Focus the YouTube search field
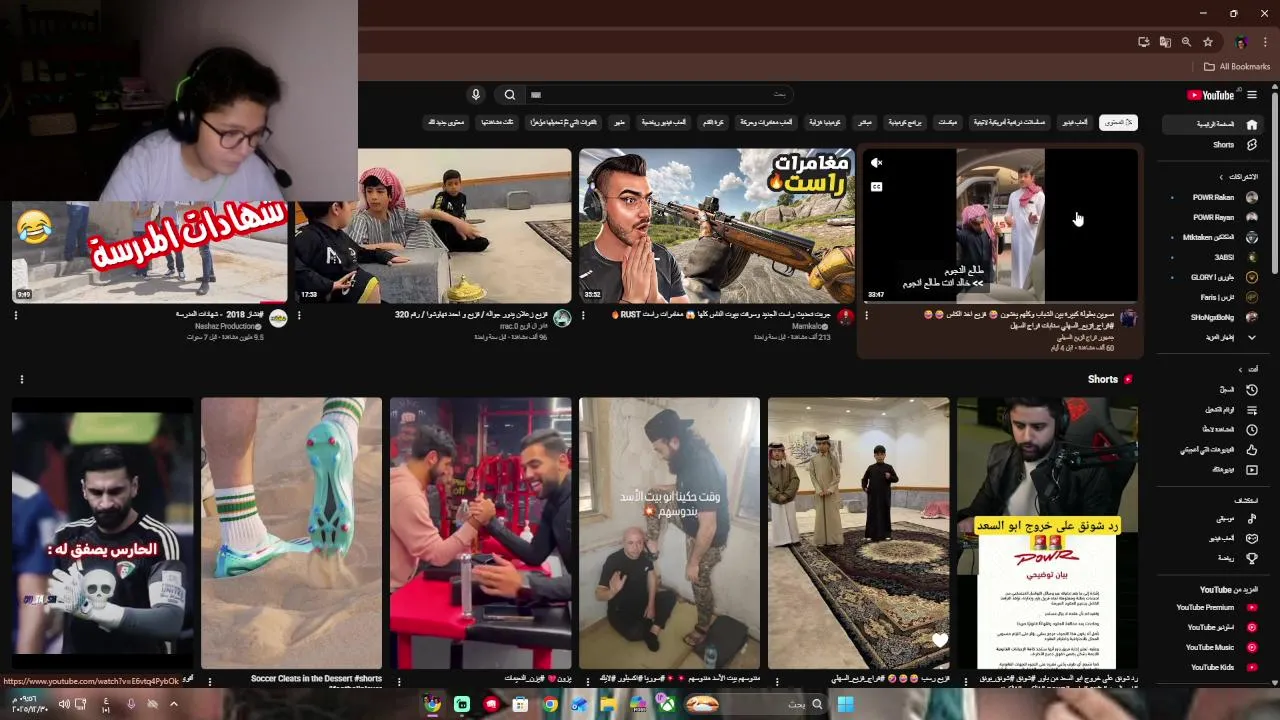1280x720 pixels. pos(658,94)
